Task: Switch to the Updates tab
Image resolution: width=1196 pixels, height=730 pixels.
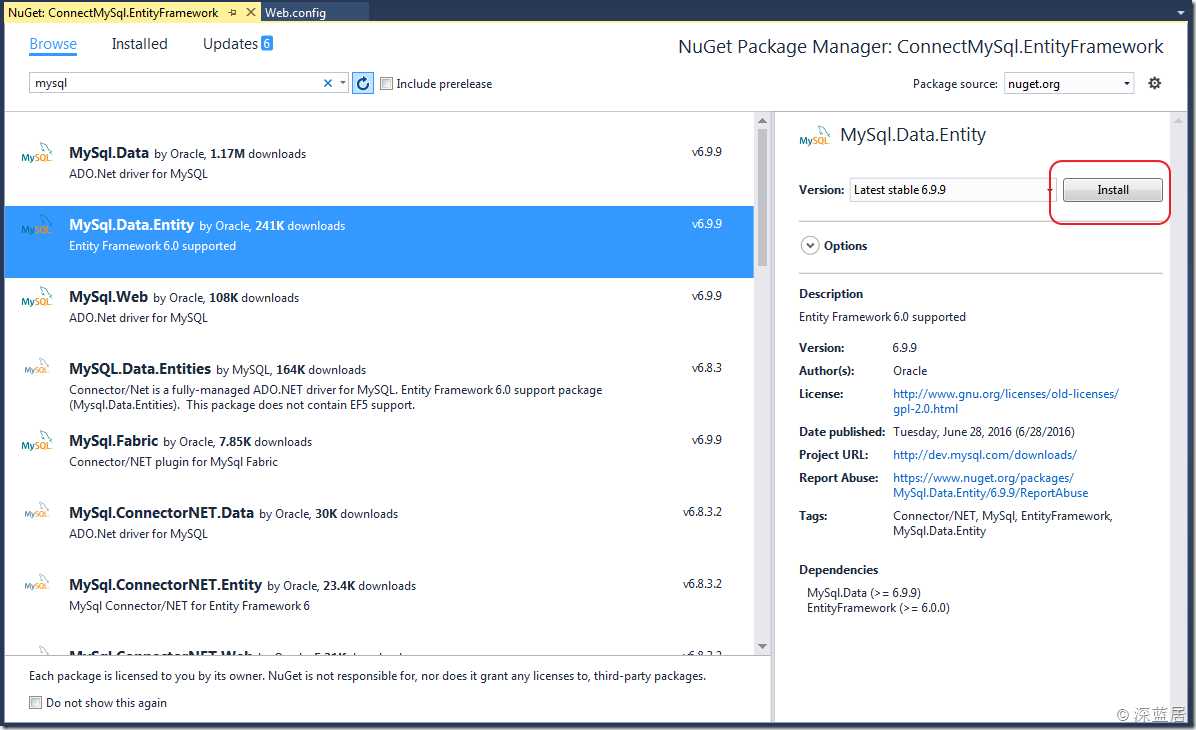Action: click(230, 43)
